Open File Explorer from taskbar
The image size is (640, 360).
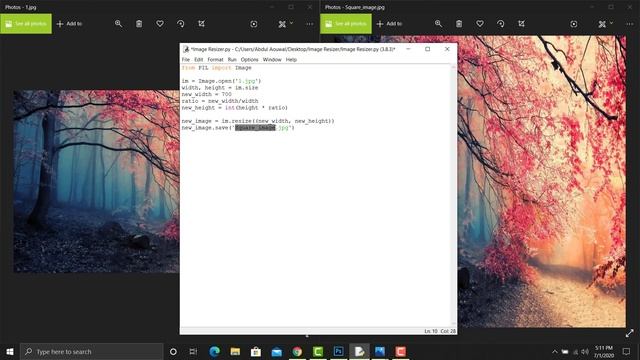click(235, 351)
